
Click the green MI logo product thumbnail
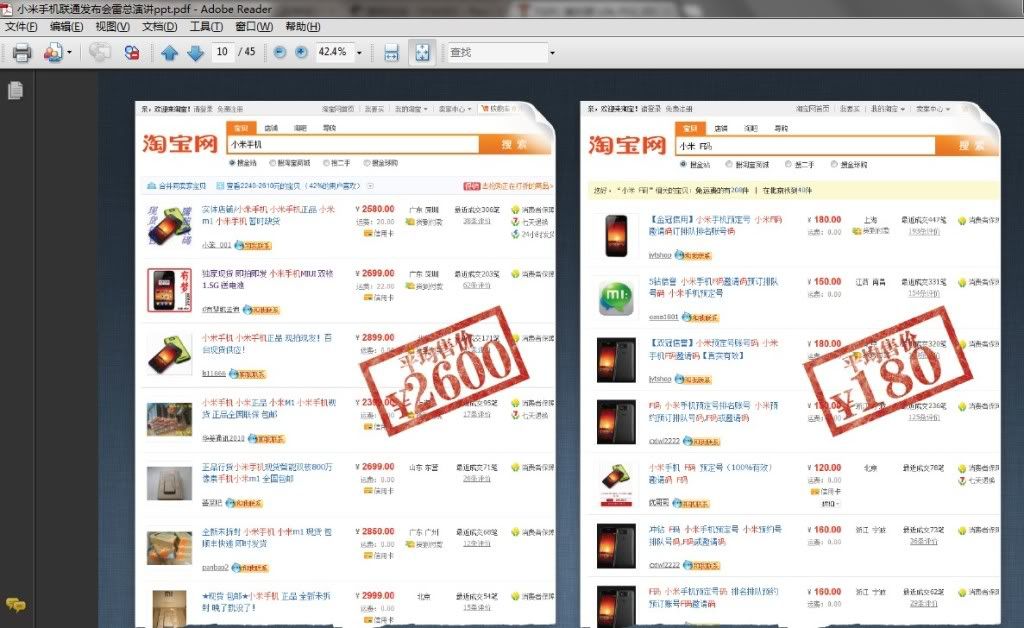click(x=616, y=299)
